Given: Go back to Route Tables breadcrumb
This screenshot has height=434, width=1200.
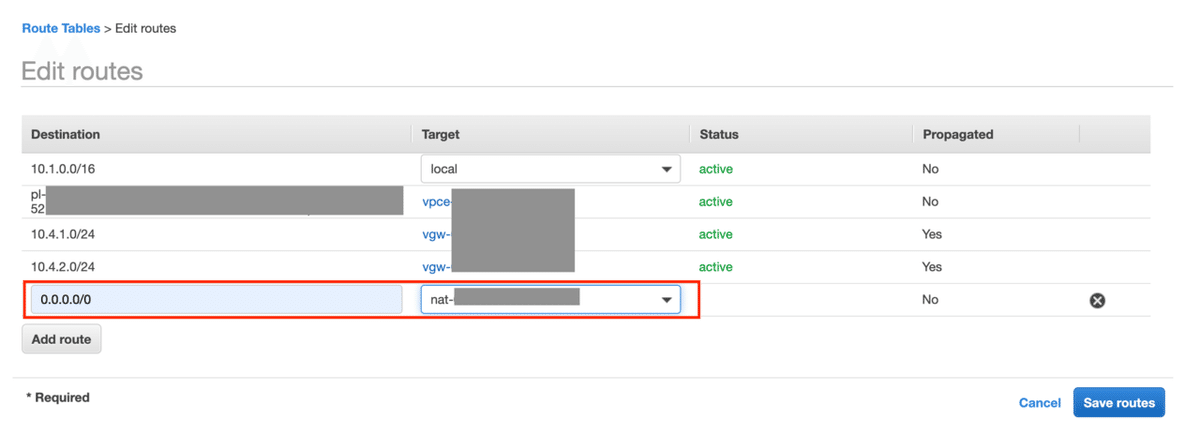Looking at the screenshot, I should click(61, 29).
